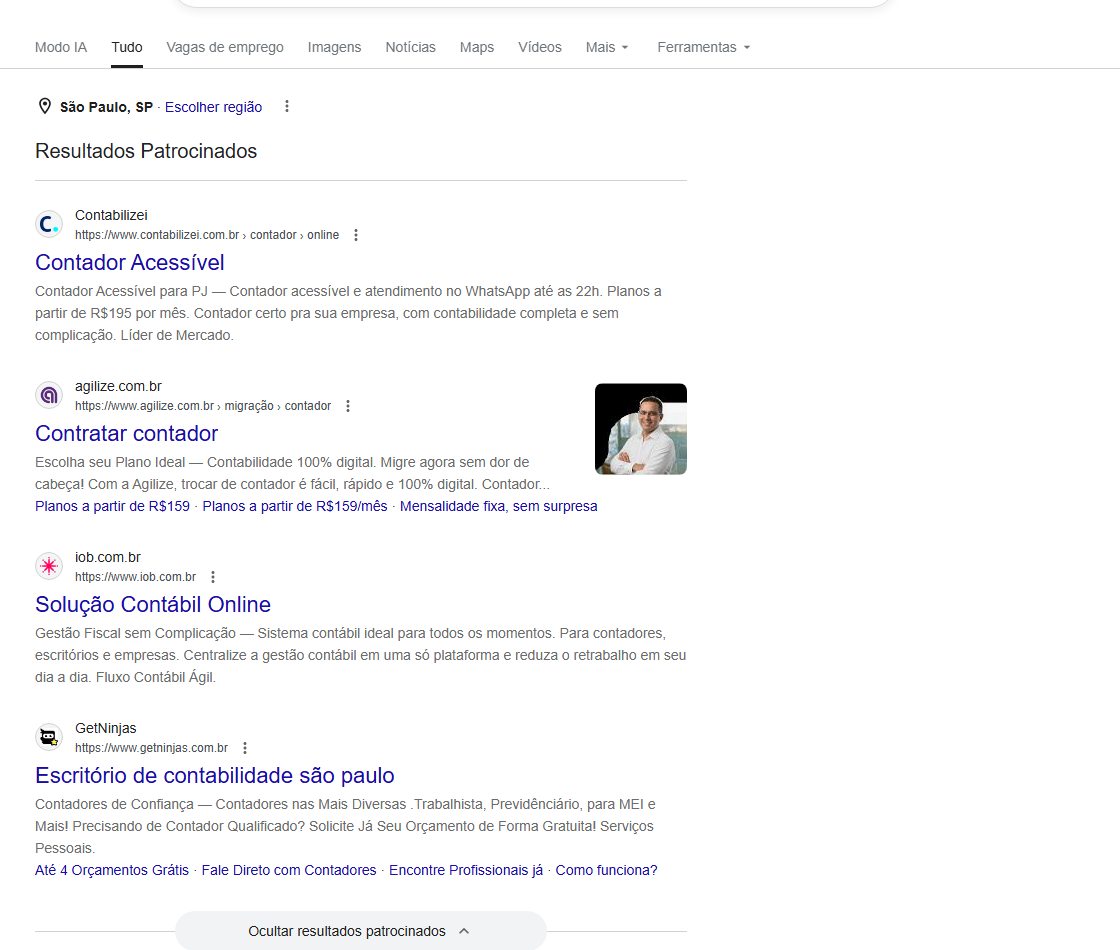1120x950 pixels.
Task: Switch to Vagas de emprego tab
Action: click(225, 47)
